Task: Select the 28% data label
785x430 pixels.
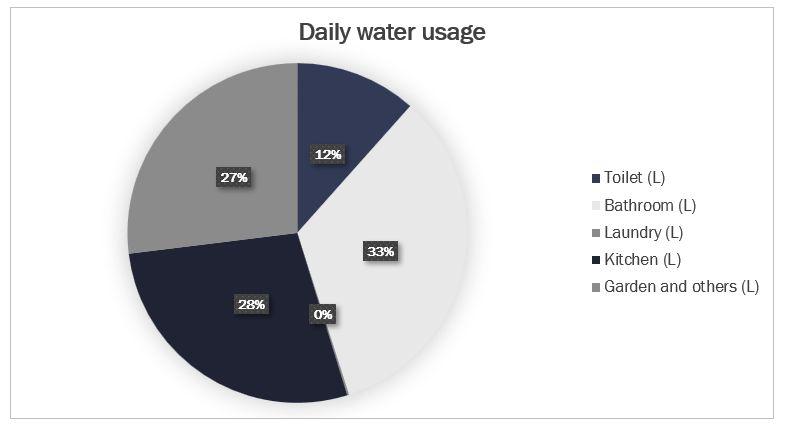Action: [250, 304]
